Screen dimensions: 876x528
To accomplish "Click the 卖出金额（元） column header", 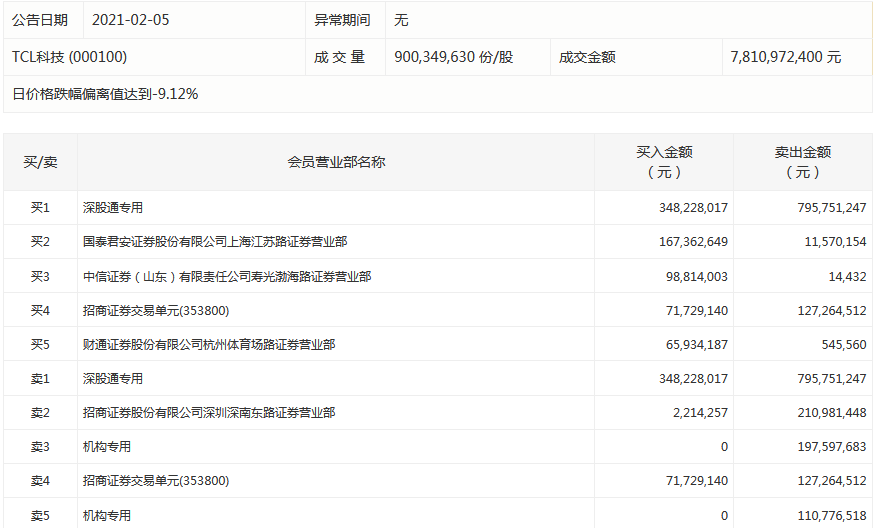I will tap(803, 162).
